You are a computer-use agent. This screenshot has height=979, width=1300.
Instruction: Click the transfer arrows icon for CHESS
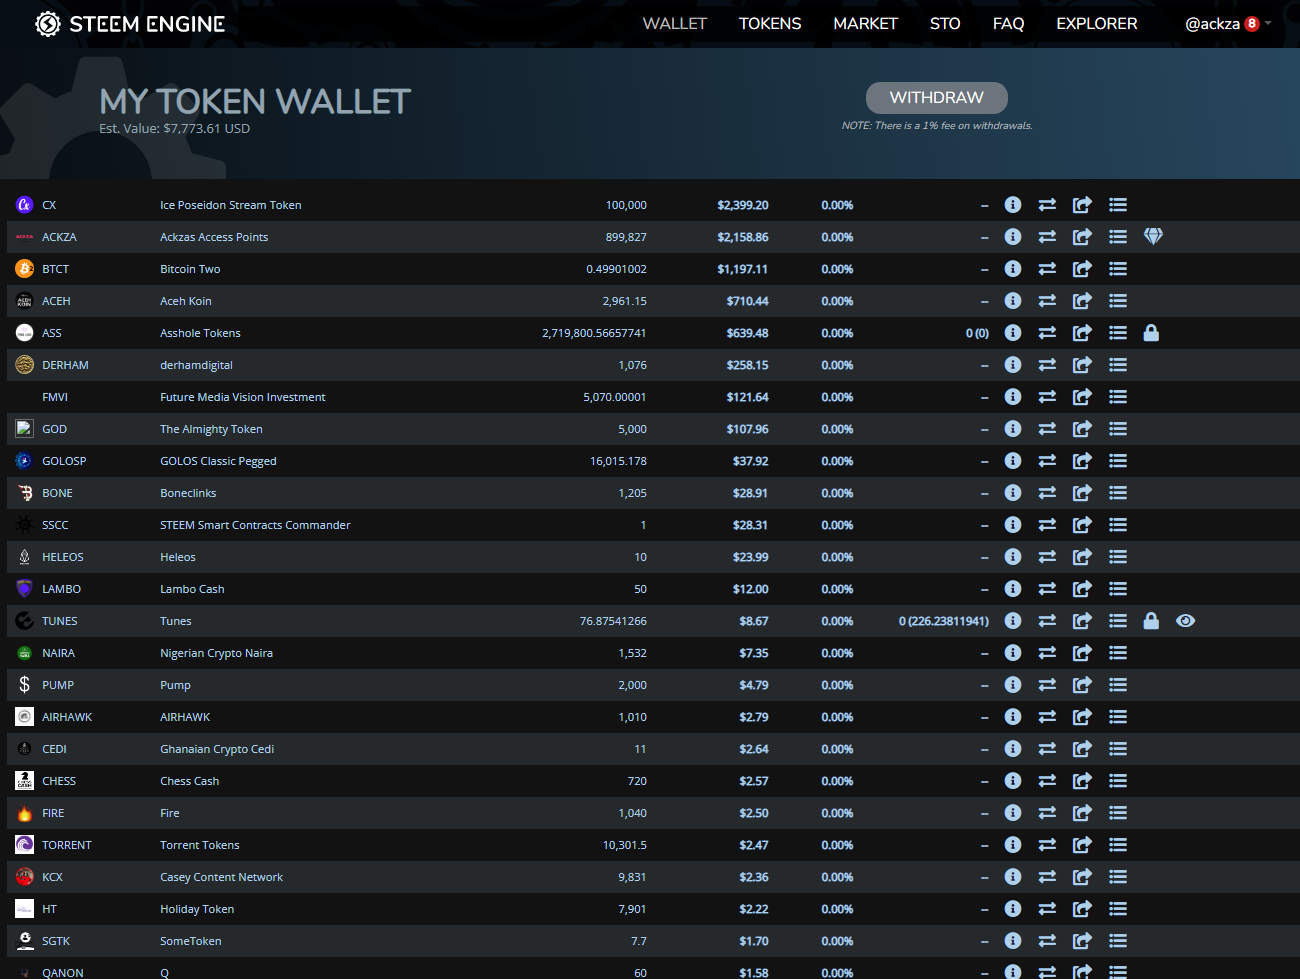(x=1047, y=781)
